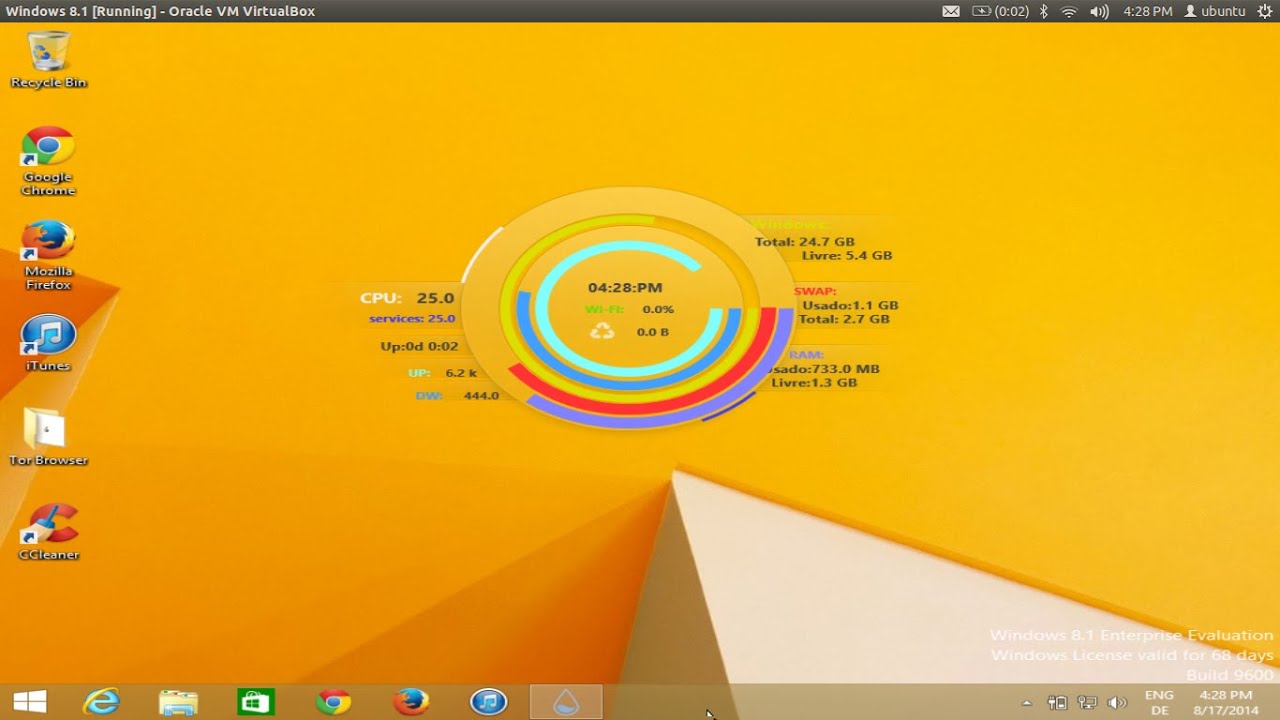Image resolution: width=1280 pixels, height=720 pixels.
Task: Select the iTunes desktop shortcut
Action: (x=48, y=343)
